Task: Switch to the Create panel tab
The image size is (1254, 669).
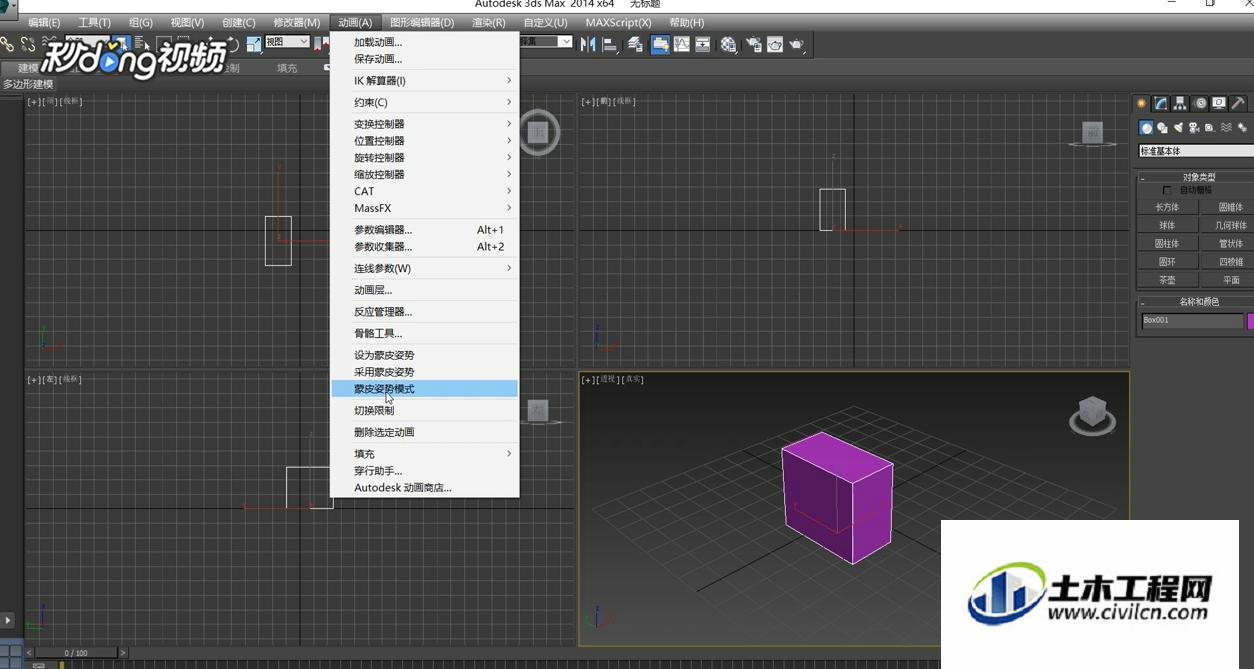Action: [1141, 103]
